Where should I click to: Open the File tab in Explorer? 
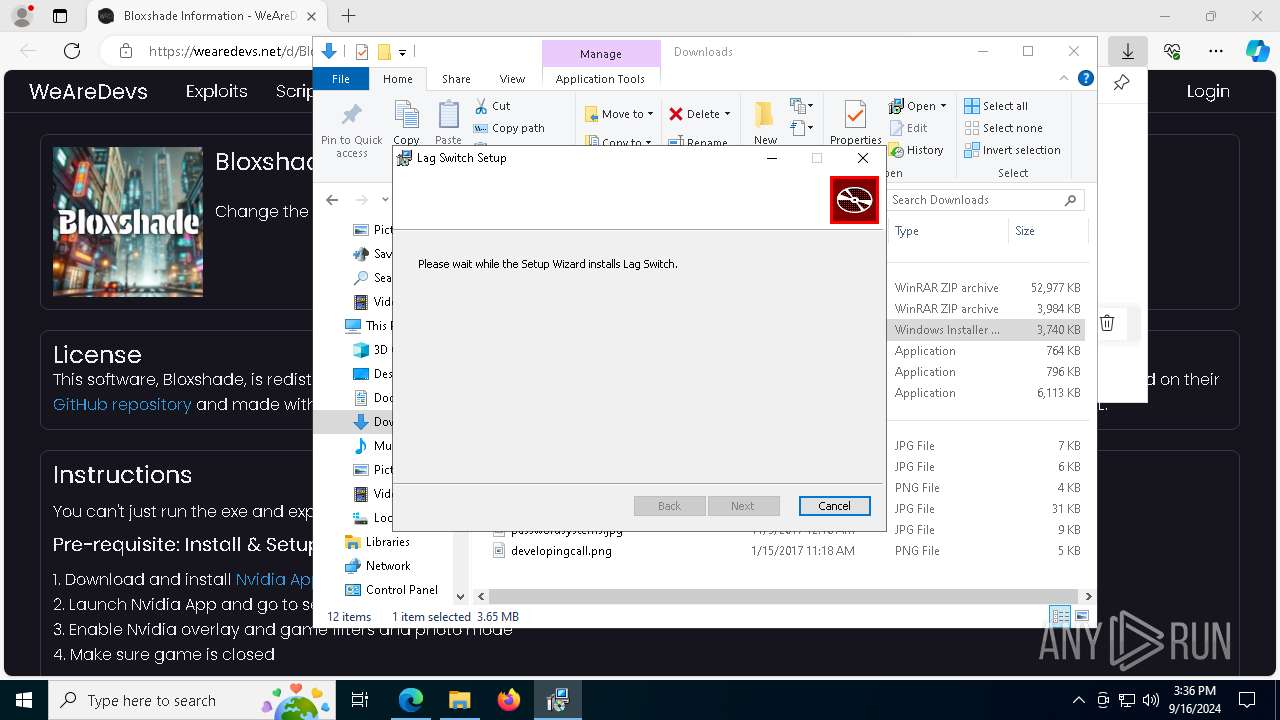[x=341, y=79]
